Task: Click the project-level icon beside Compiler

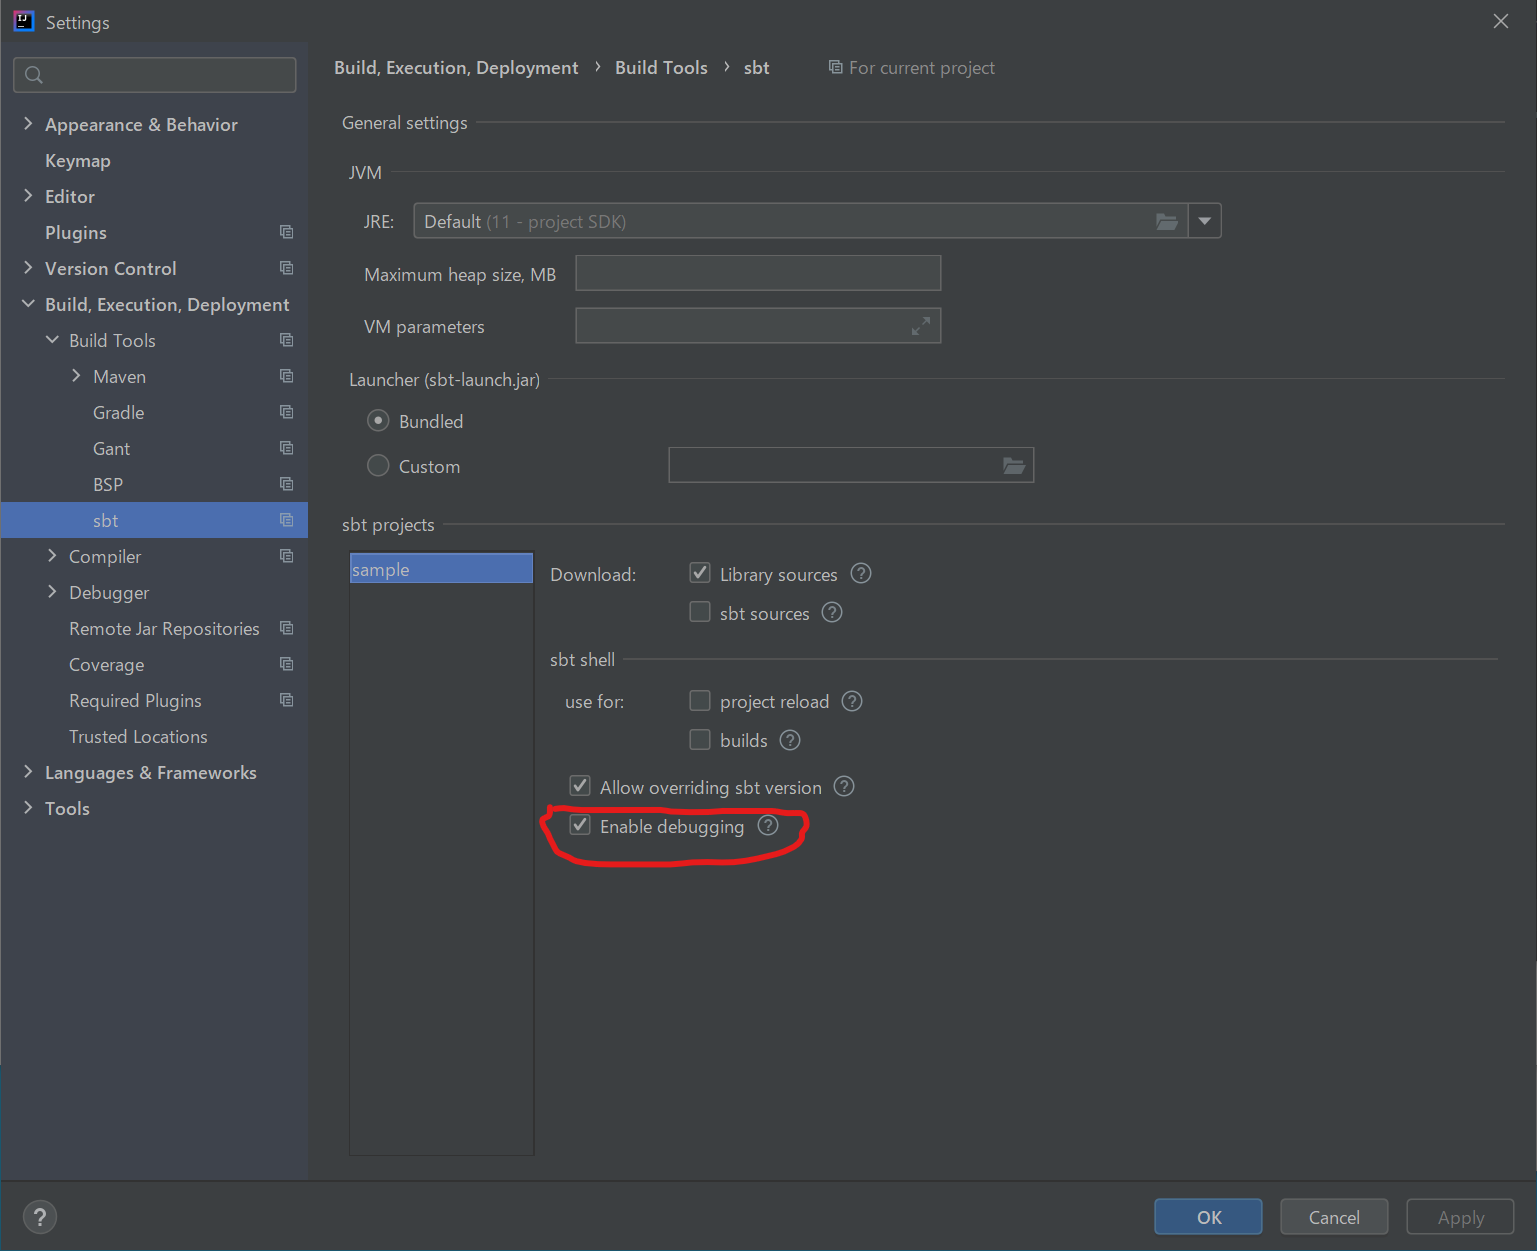Action: [287, 556]
